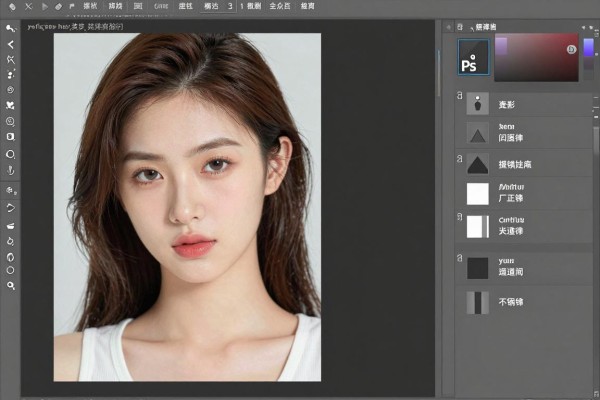This screenshot has width=600, height=400.
Task: Click the play triangle in top bar
Action: pyautogui.click(x=44, y=6)
